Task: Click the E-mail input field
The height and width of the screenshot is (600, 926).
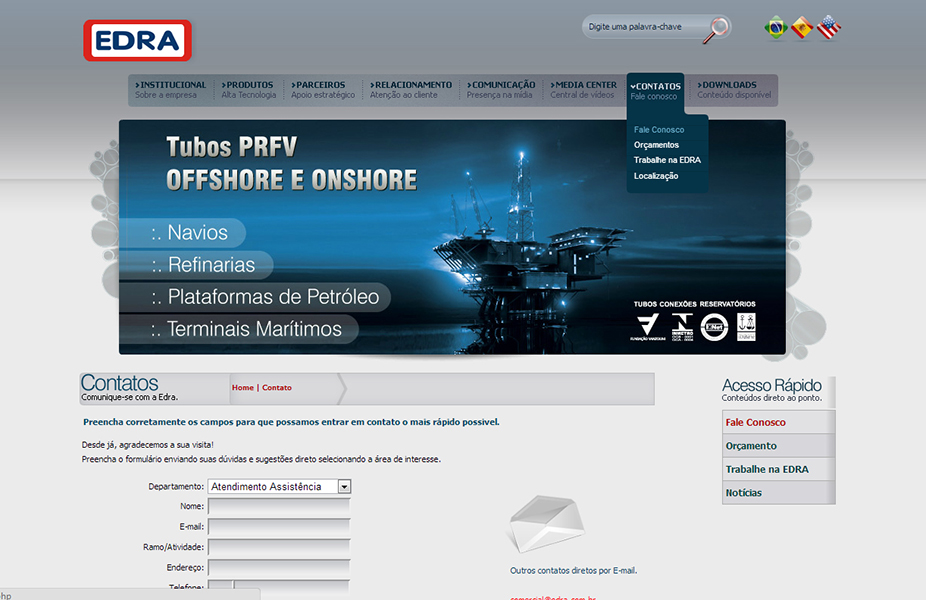Action: pos(279,527)
